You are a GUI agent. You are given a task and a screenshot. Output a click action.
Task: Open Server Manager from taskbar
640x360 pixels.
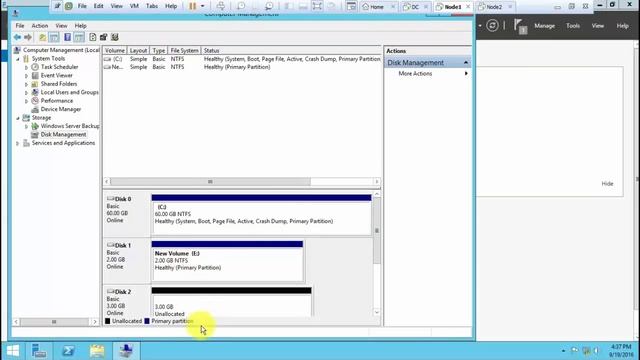click(39, 351)
